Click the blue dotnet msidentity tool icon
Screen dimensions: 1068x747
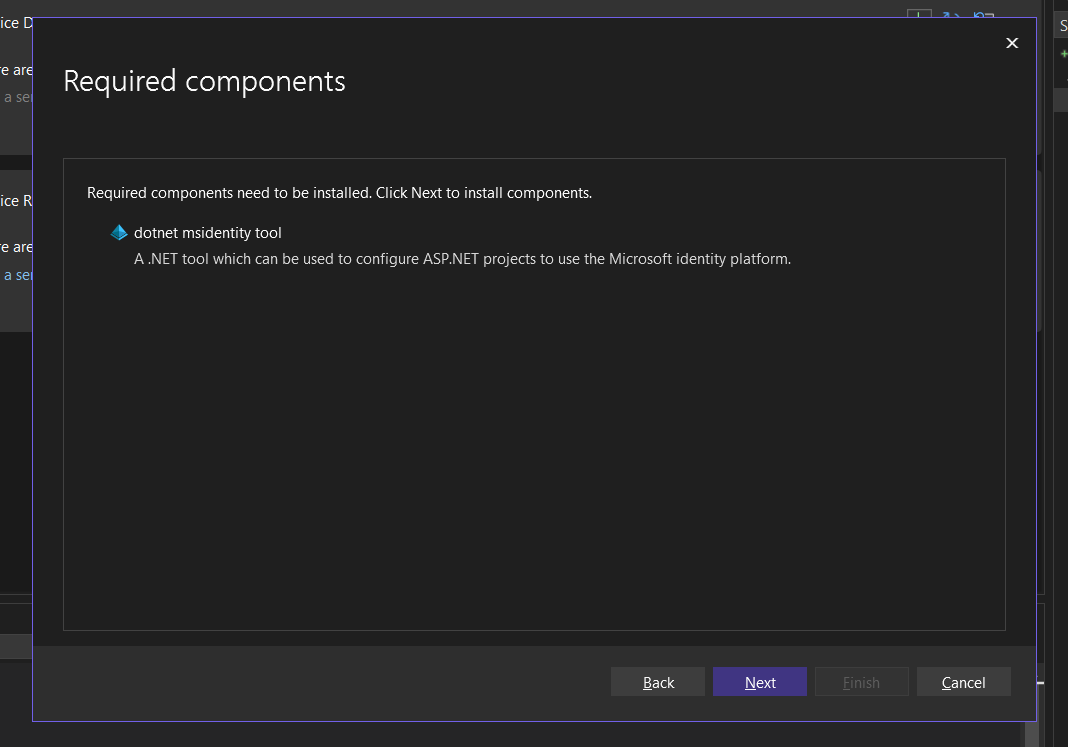[x=119, y=233]
